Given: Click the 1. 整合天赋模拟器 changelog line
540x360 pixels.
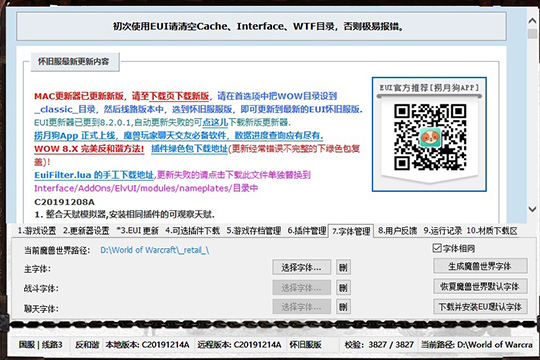Looking at the screenshot, I should point(125,215).
